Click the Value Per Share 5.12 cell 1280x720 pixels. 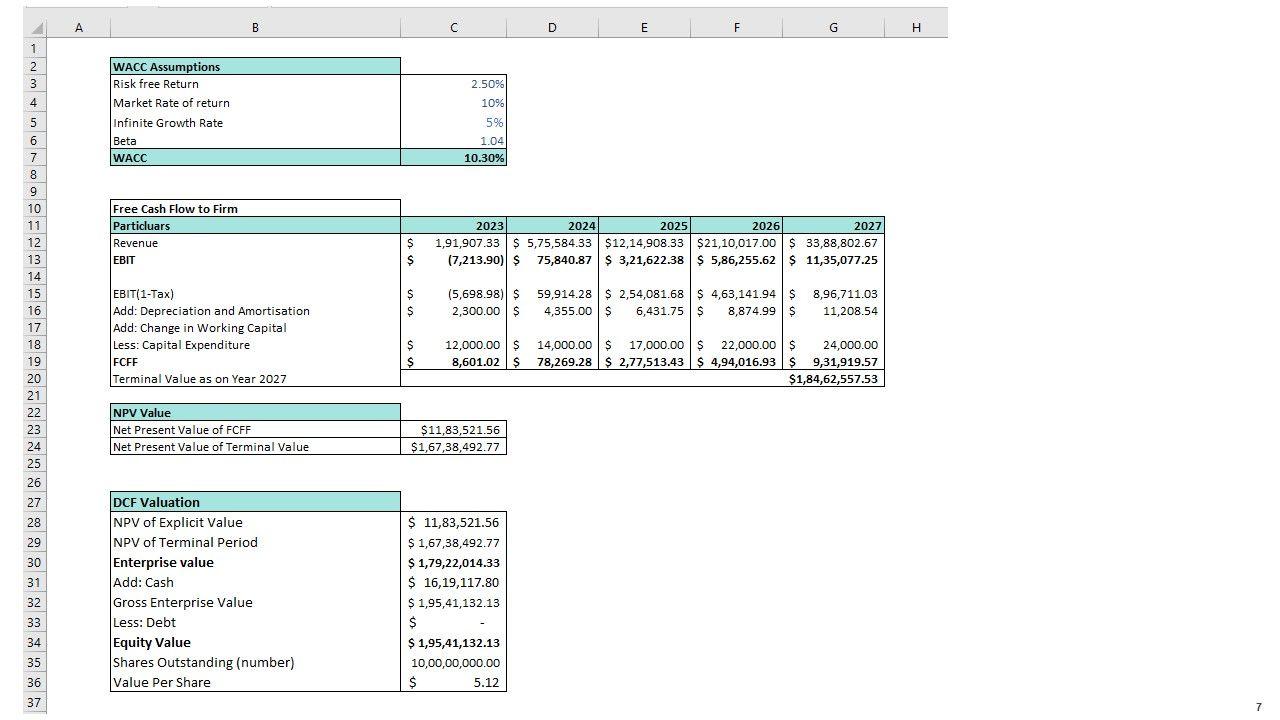(x=454, y=683)
